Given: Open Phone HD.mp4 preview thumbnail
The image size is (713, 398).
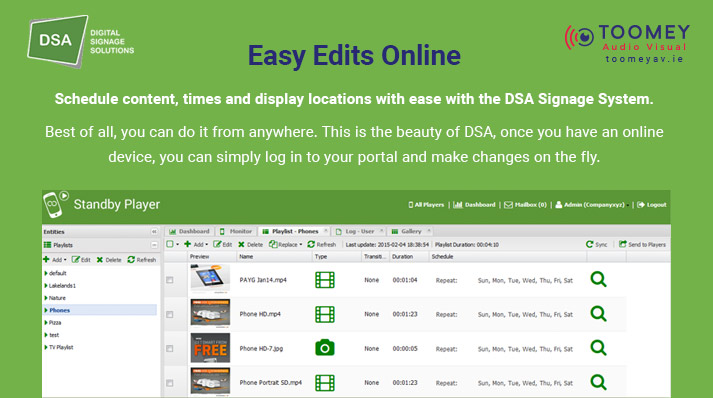Looking at the screenshot, I should click(x=210, y=313).
